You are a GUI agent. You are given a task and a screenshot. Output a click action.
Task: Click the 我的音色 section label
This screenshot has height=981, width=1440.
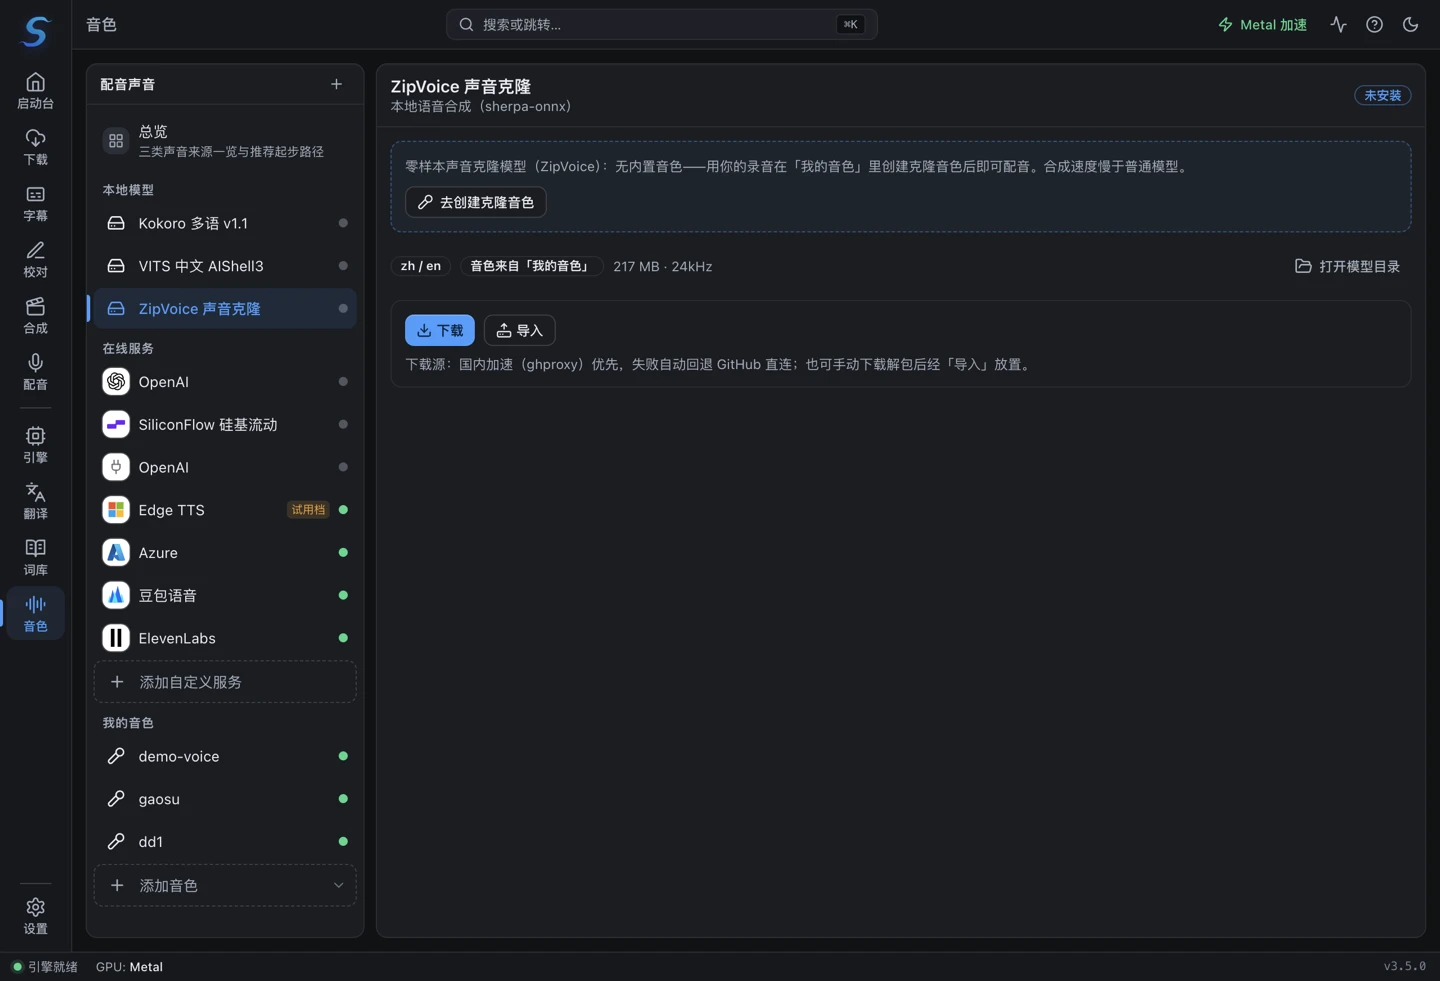pos(128,722)
